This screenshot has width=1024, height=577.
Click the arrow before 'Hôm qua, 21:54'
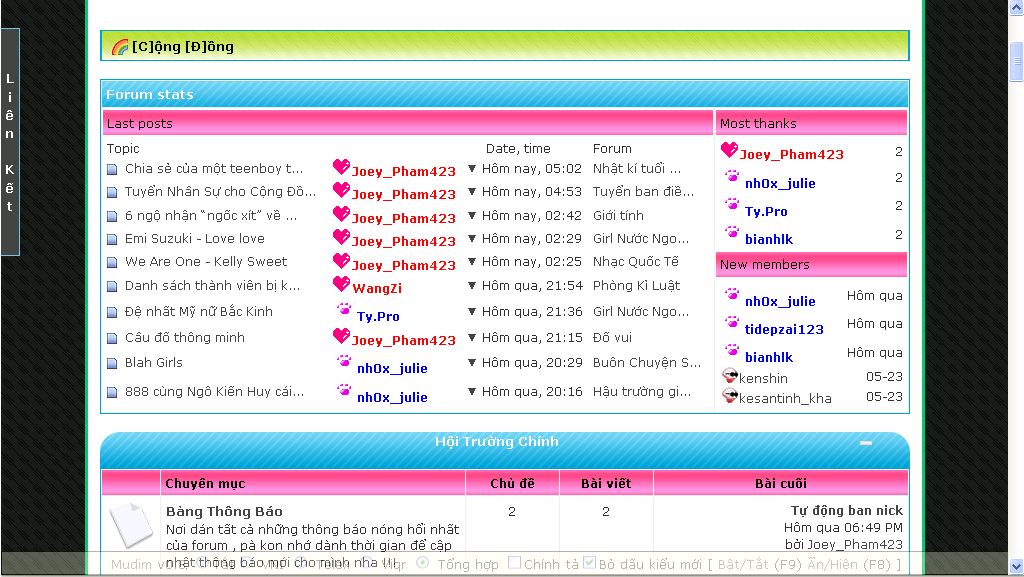472,286
